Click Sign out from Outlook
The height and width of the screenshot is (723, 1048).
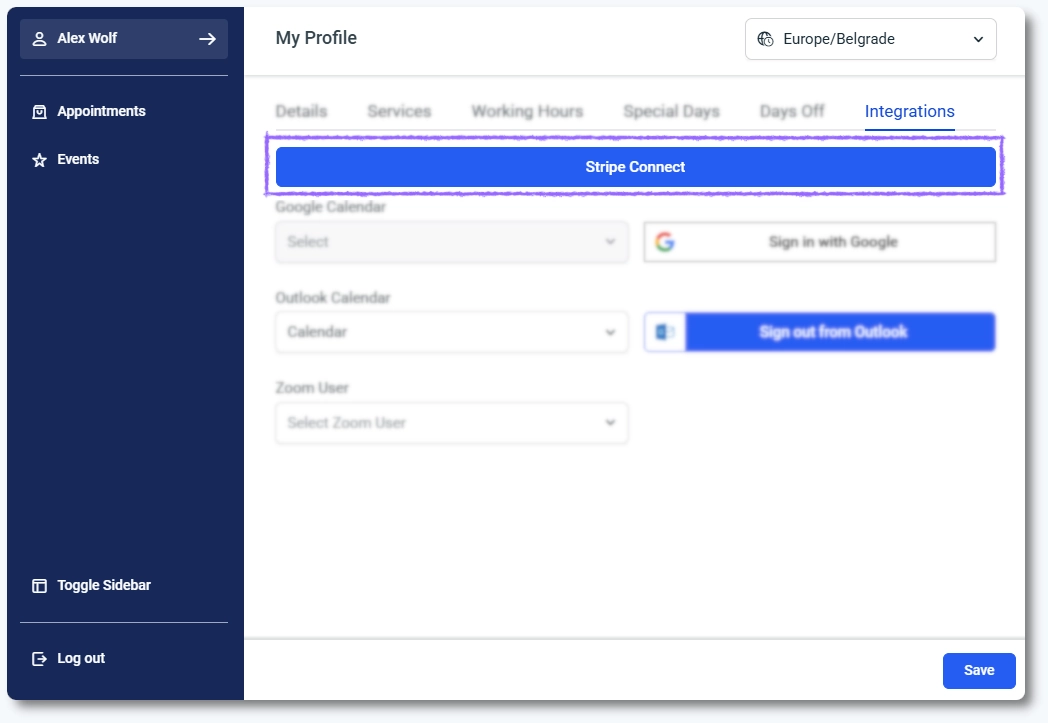click(x=840, y=331)
